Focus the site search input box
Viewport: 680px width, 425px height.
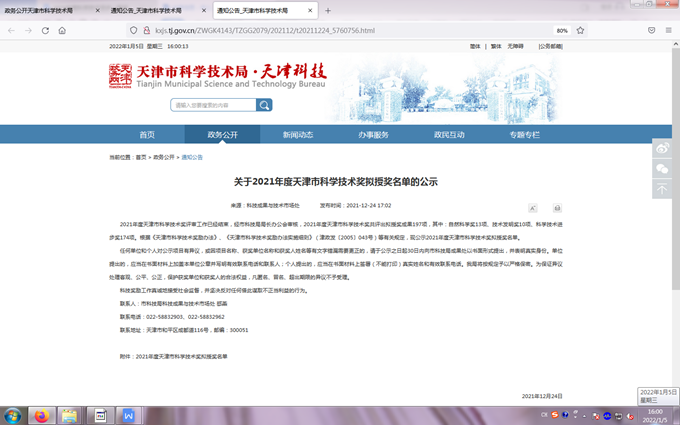click(213, 105)
